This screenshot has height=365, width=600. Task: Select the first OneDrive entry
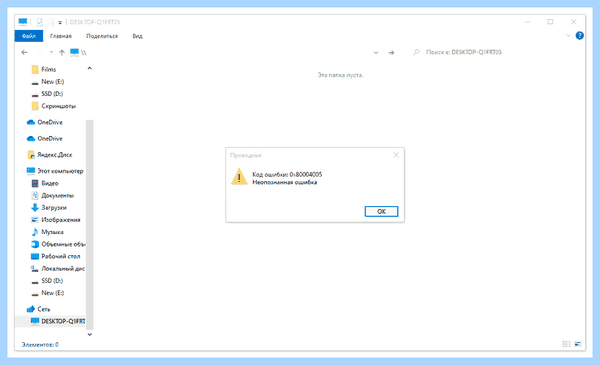click(x=50, y=122)
